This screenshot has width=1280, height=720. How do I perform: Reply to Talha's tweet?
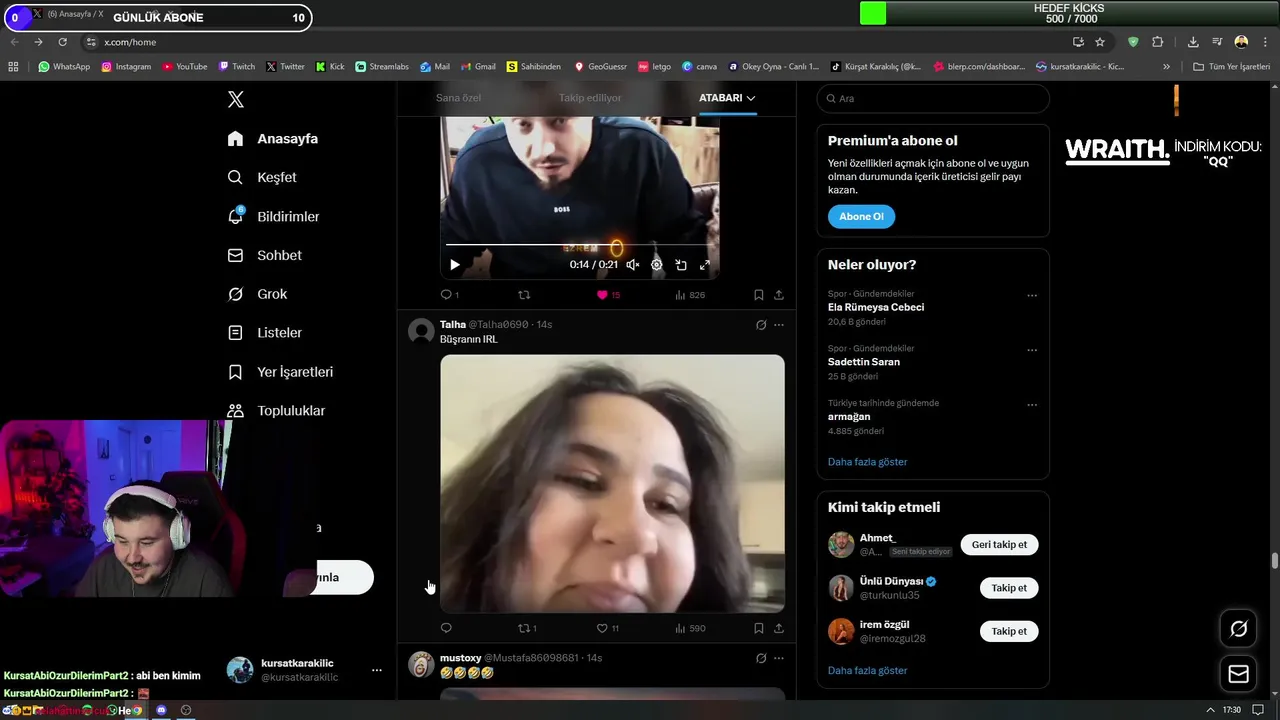(x=446, y=628)
